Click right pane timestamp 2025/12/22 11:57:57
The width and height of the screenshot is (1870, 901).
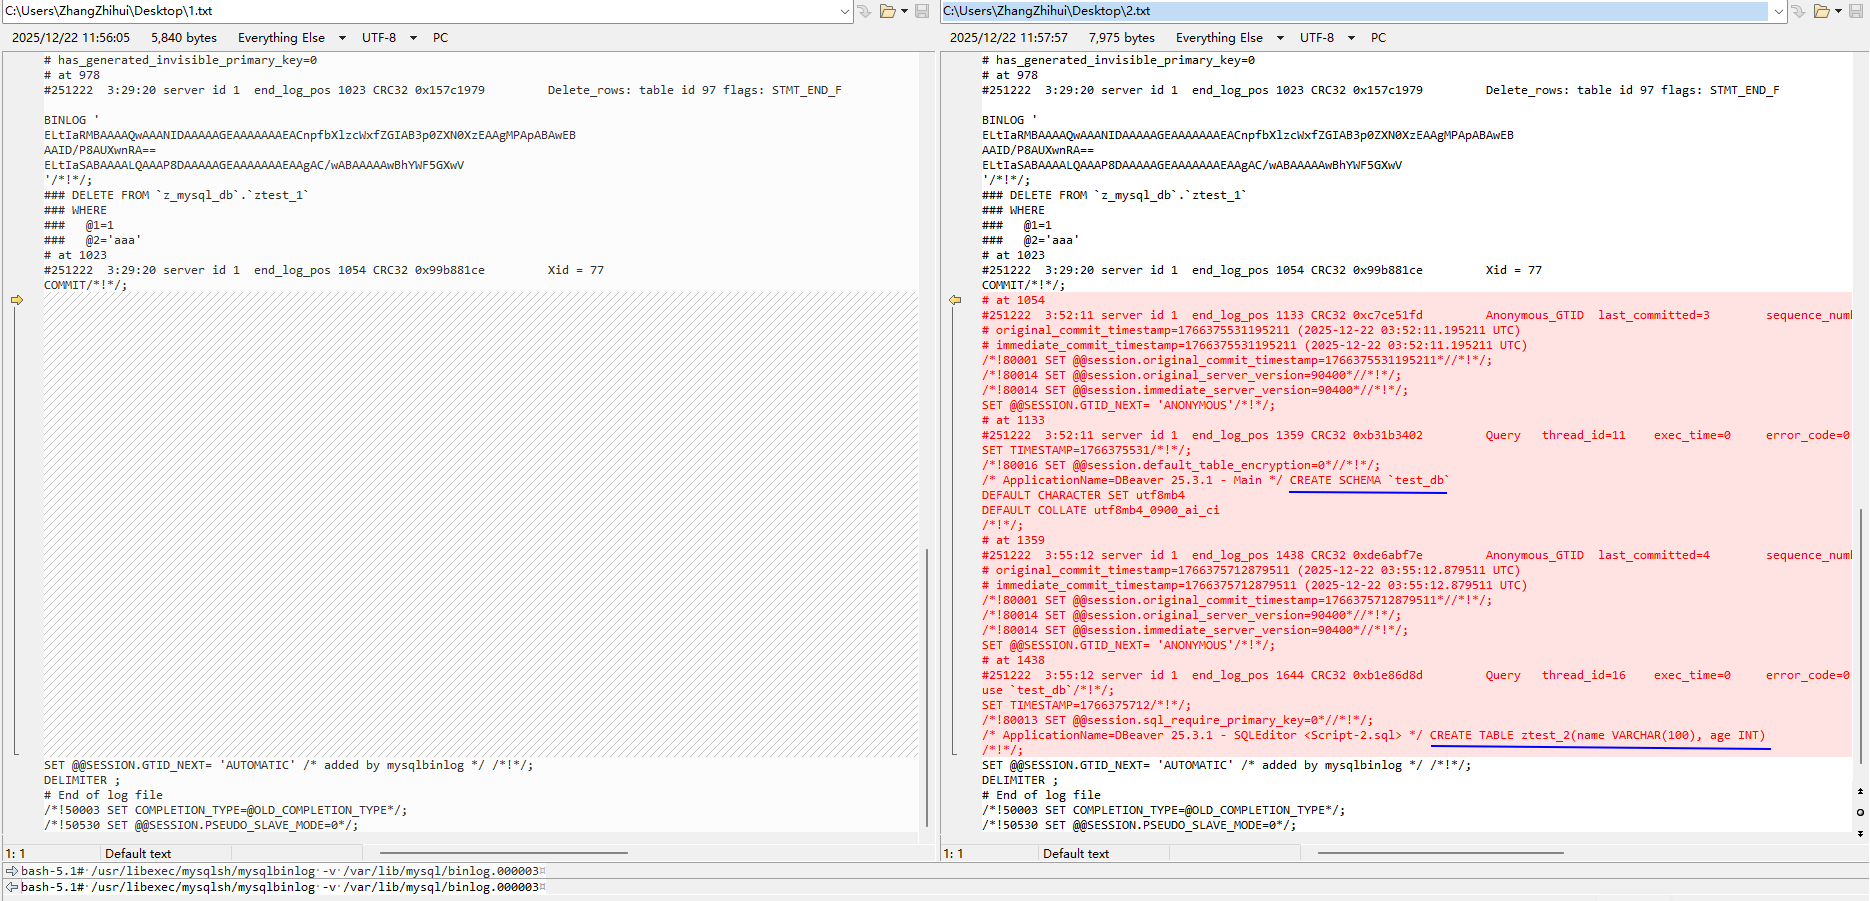(x=1009, y=38)
